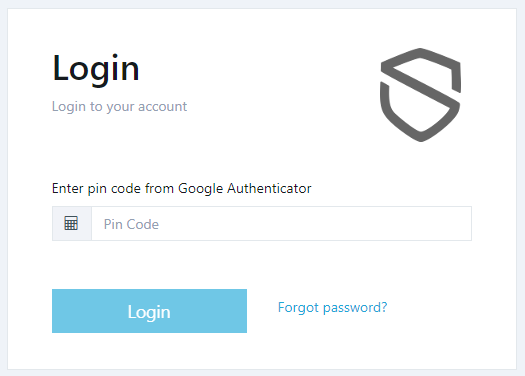Click the shield logo icon
The image size is (525, 376).
click(x=421, y=95)
